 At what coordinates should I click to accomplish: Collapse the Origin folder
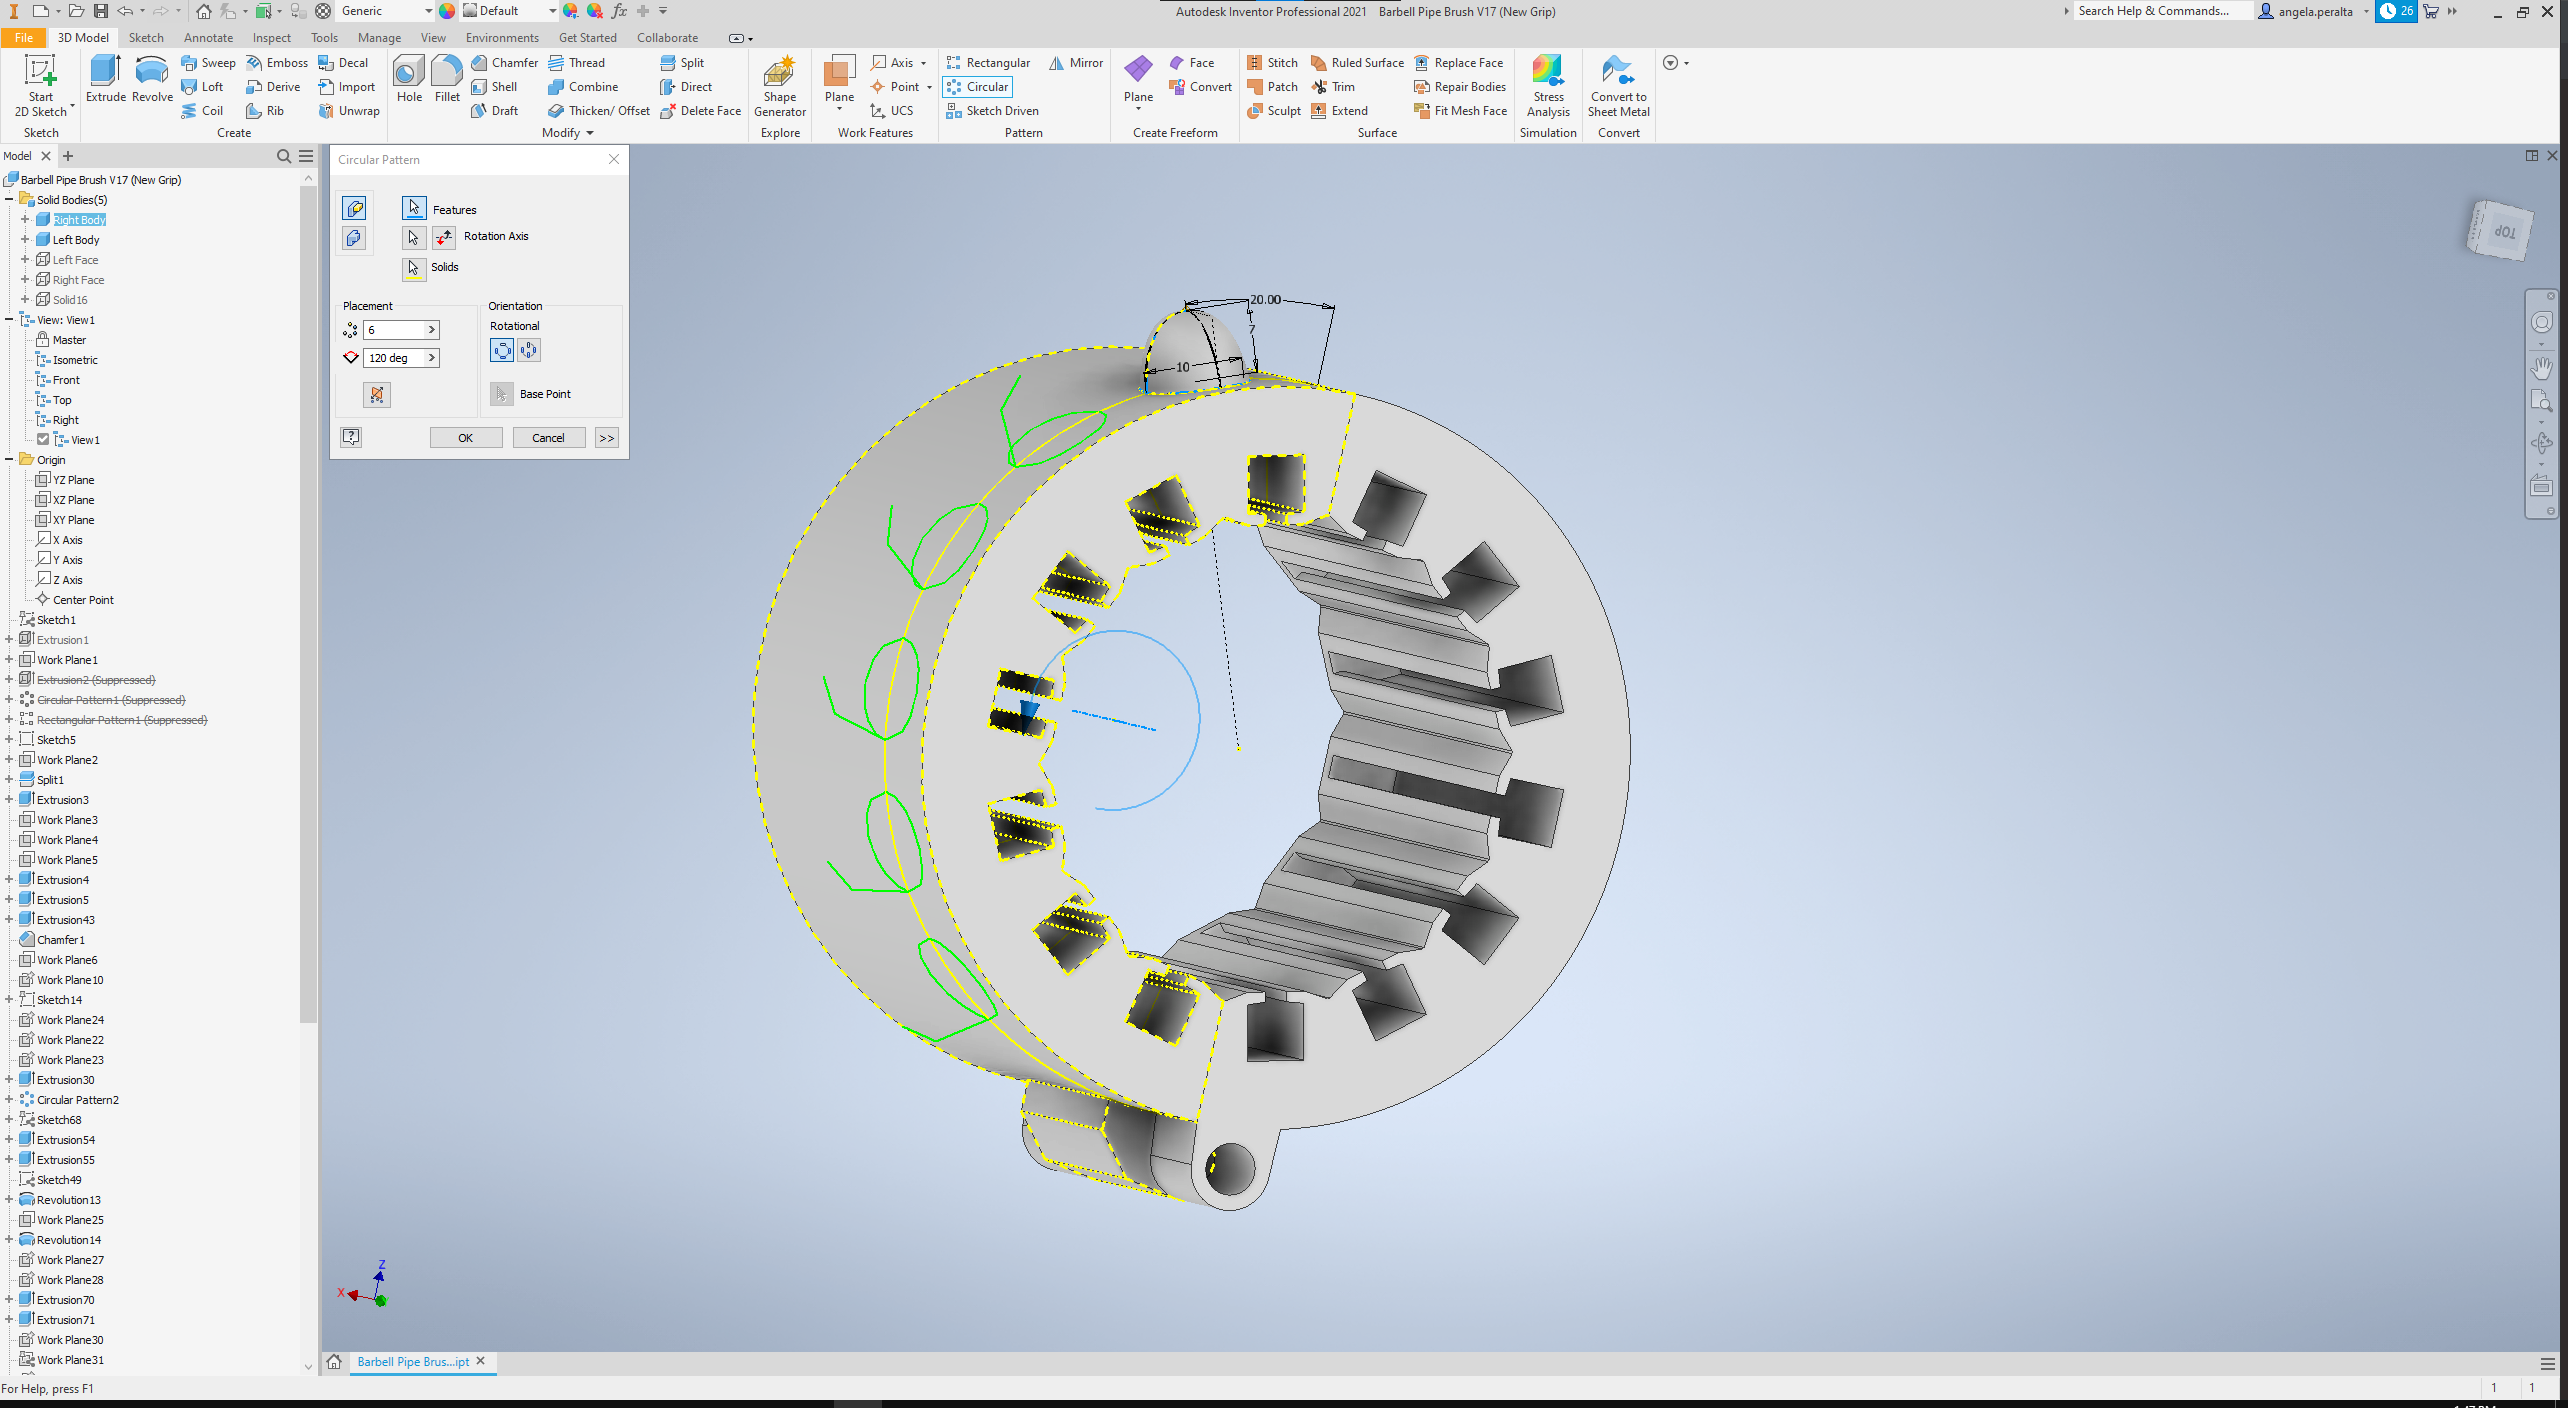[9, 459]
